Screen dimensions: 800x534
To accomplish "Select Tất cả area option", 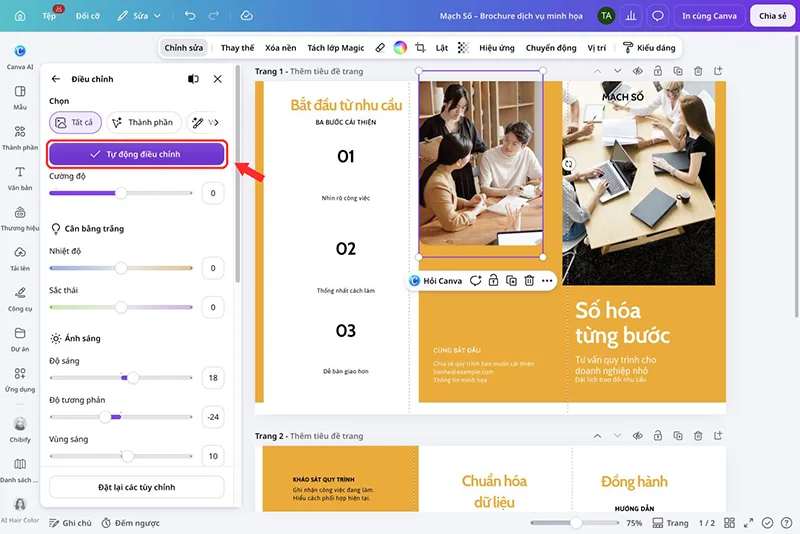I will 75,122.
